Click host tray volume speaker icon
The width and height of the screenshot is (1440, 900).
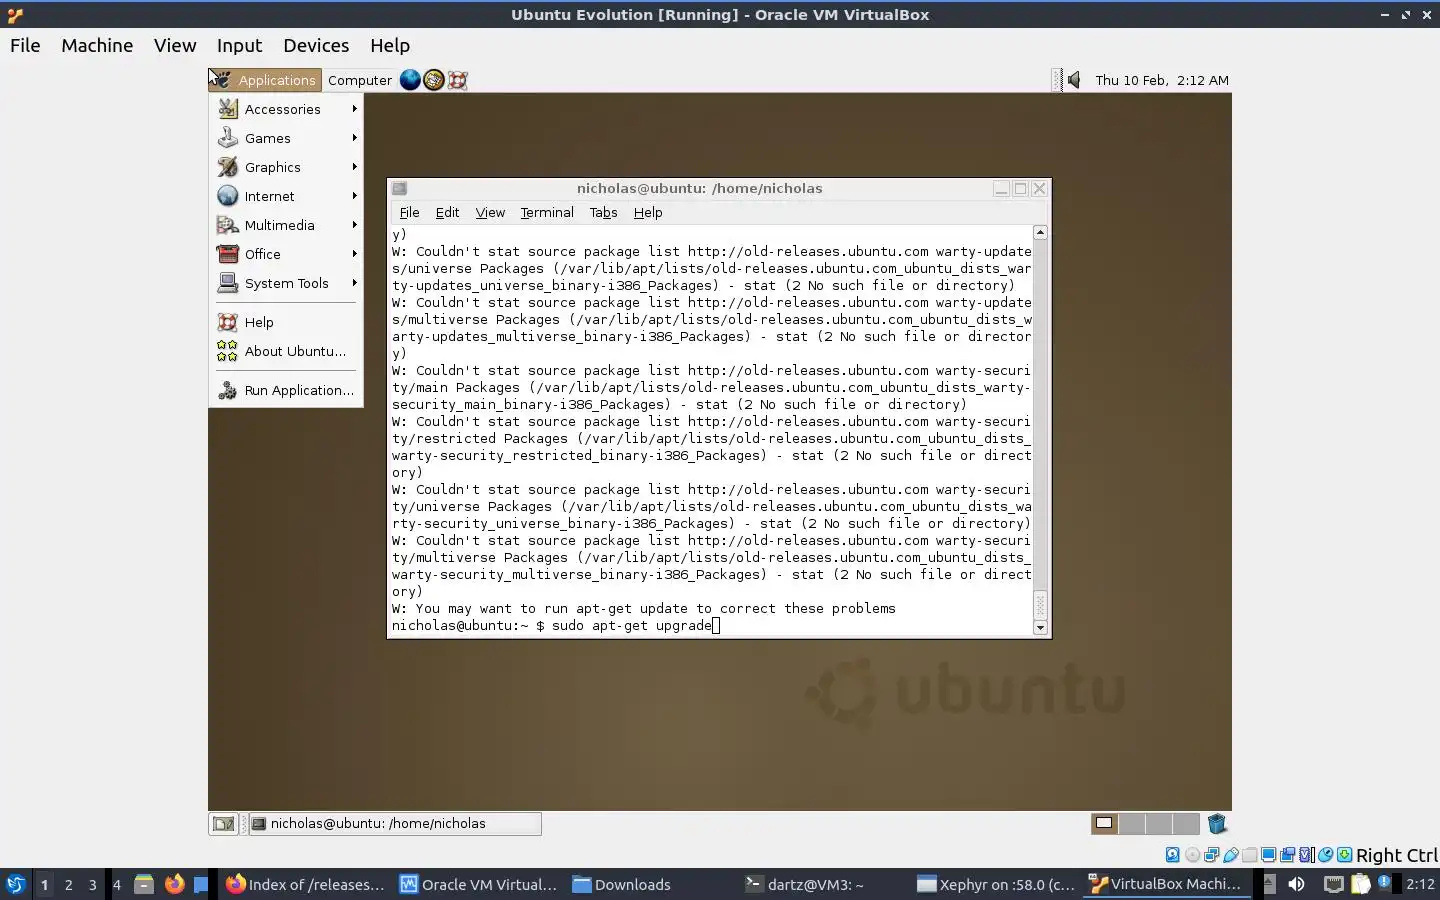pos(1296,884)
